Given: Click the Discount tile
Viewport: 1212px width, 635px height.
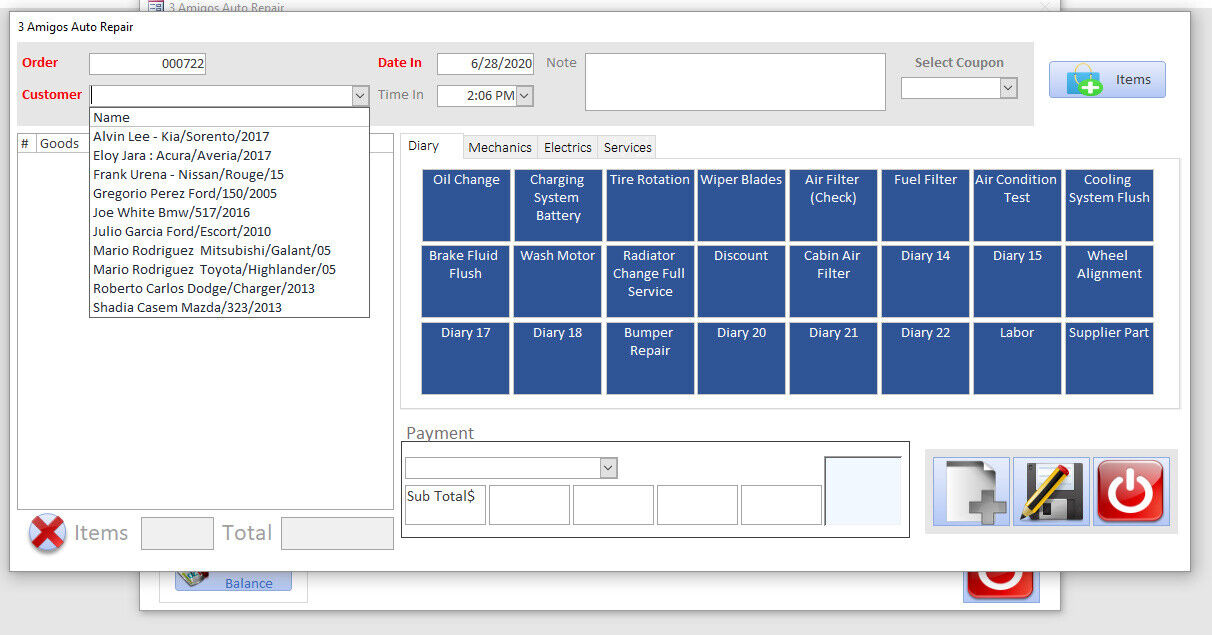Looking at the screenshot, I should point(741,281).
